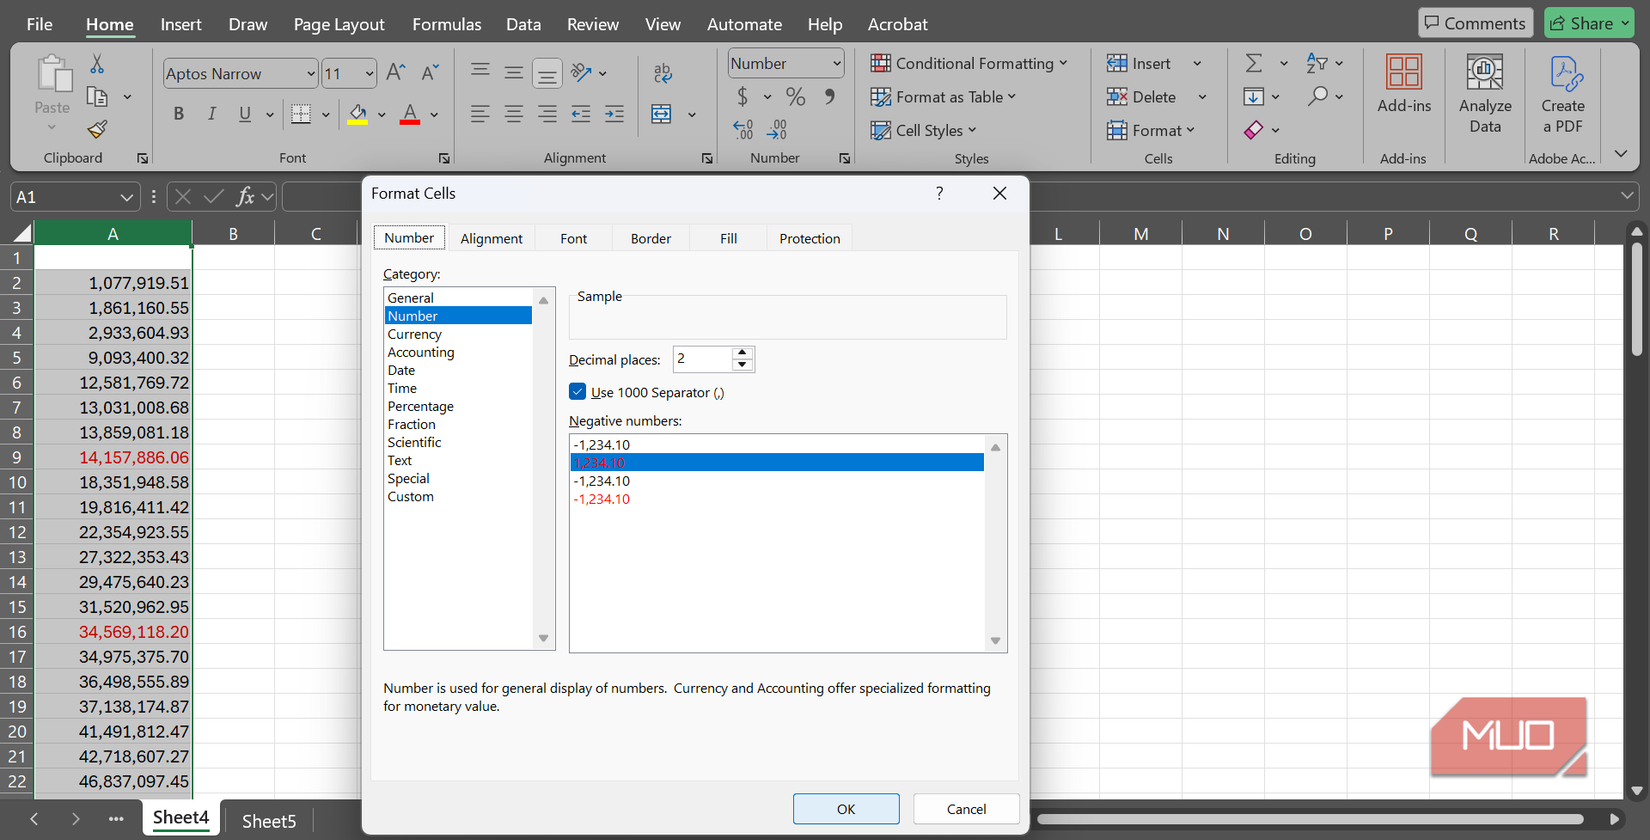The image size is (1650, 840).
Task: Expand the font name Aptos Narrow dropdown
Action: (x=310, y=74)
